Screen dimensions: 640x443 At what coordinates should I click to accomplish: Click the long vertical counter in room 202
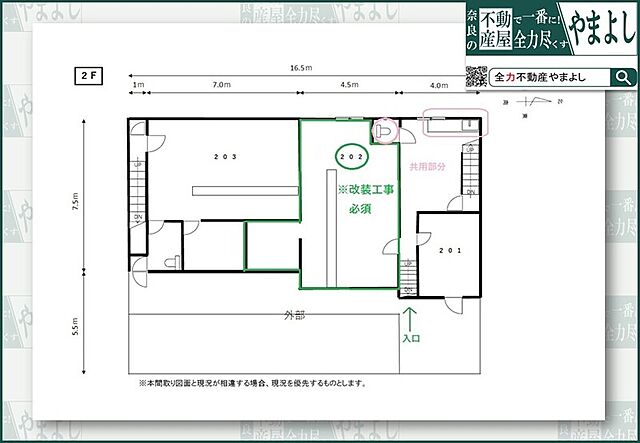coord(331,228)
